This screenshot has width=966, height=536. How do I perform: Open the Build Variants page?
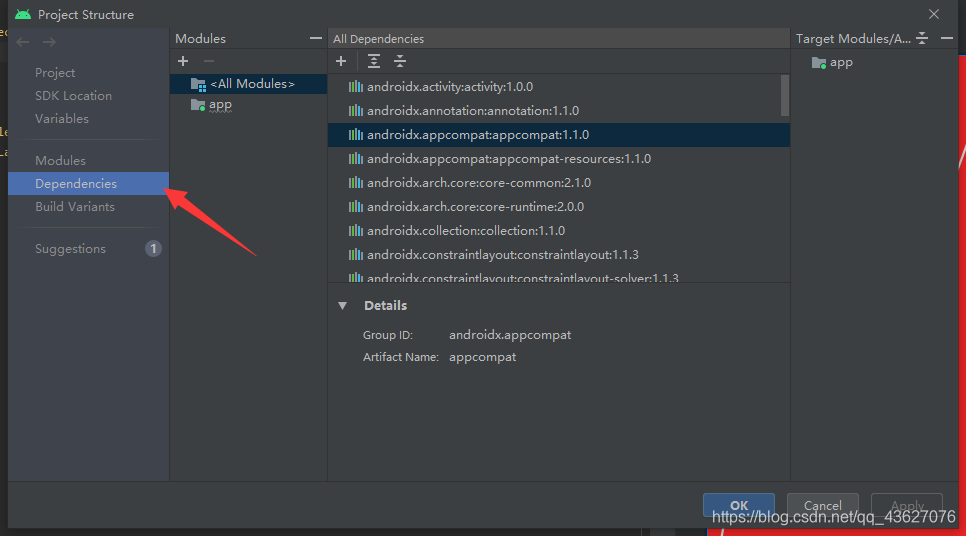[x=75, y=207]
